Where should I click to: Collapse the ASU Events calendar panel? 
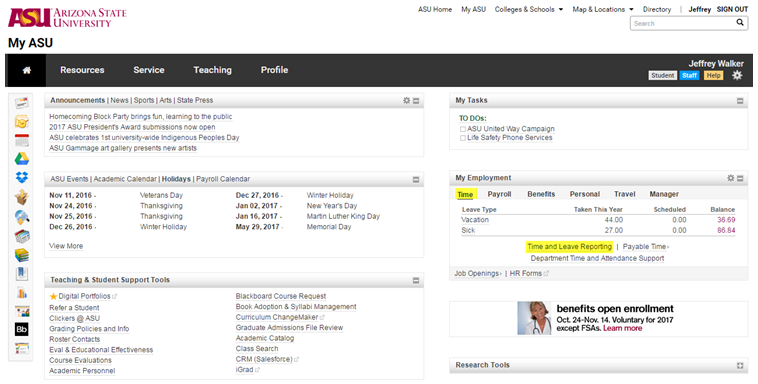[x=416, y=179]
